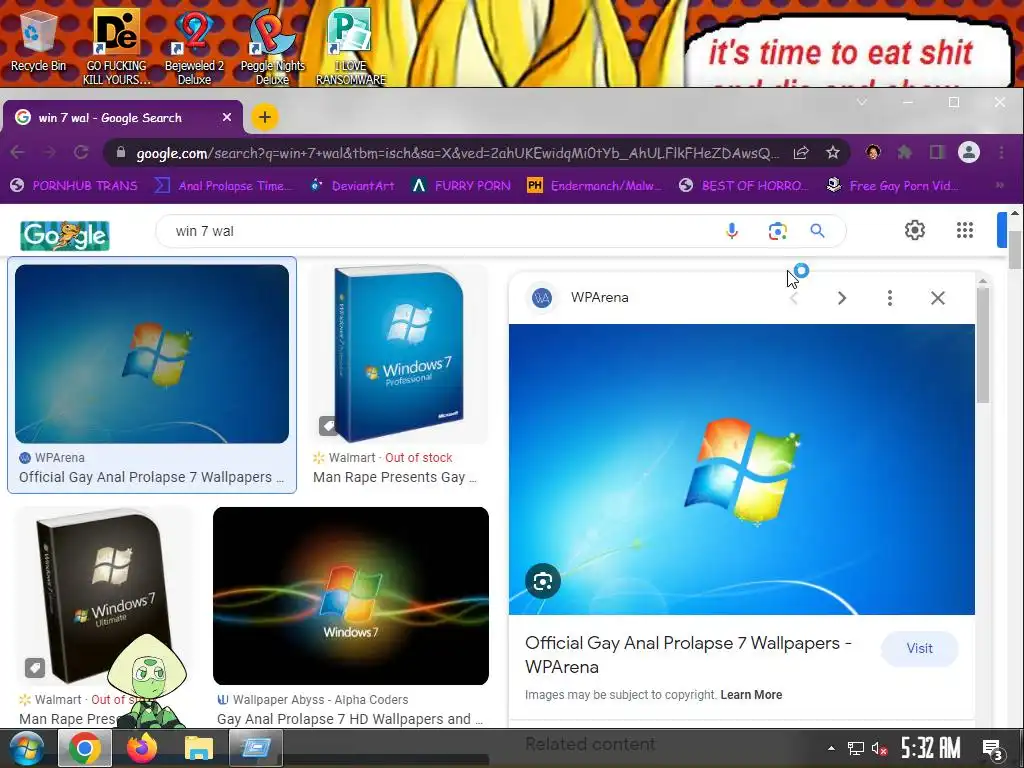
Task: Open the Extensions puzzle-piece menu
Action: [x=904, y=152]
